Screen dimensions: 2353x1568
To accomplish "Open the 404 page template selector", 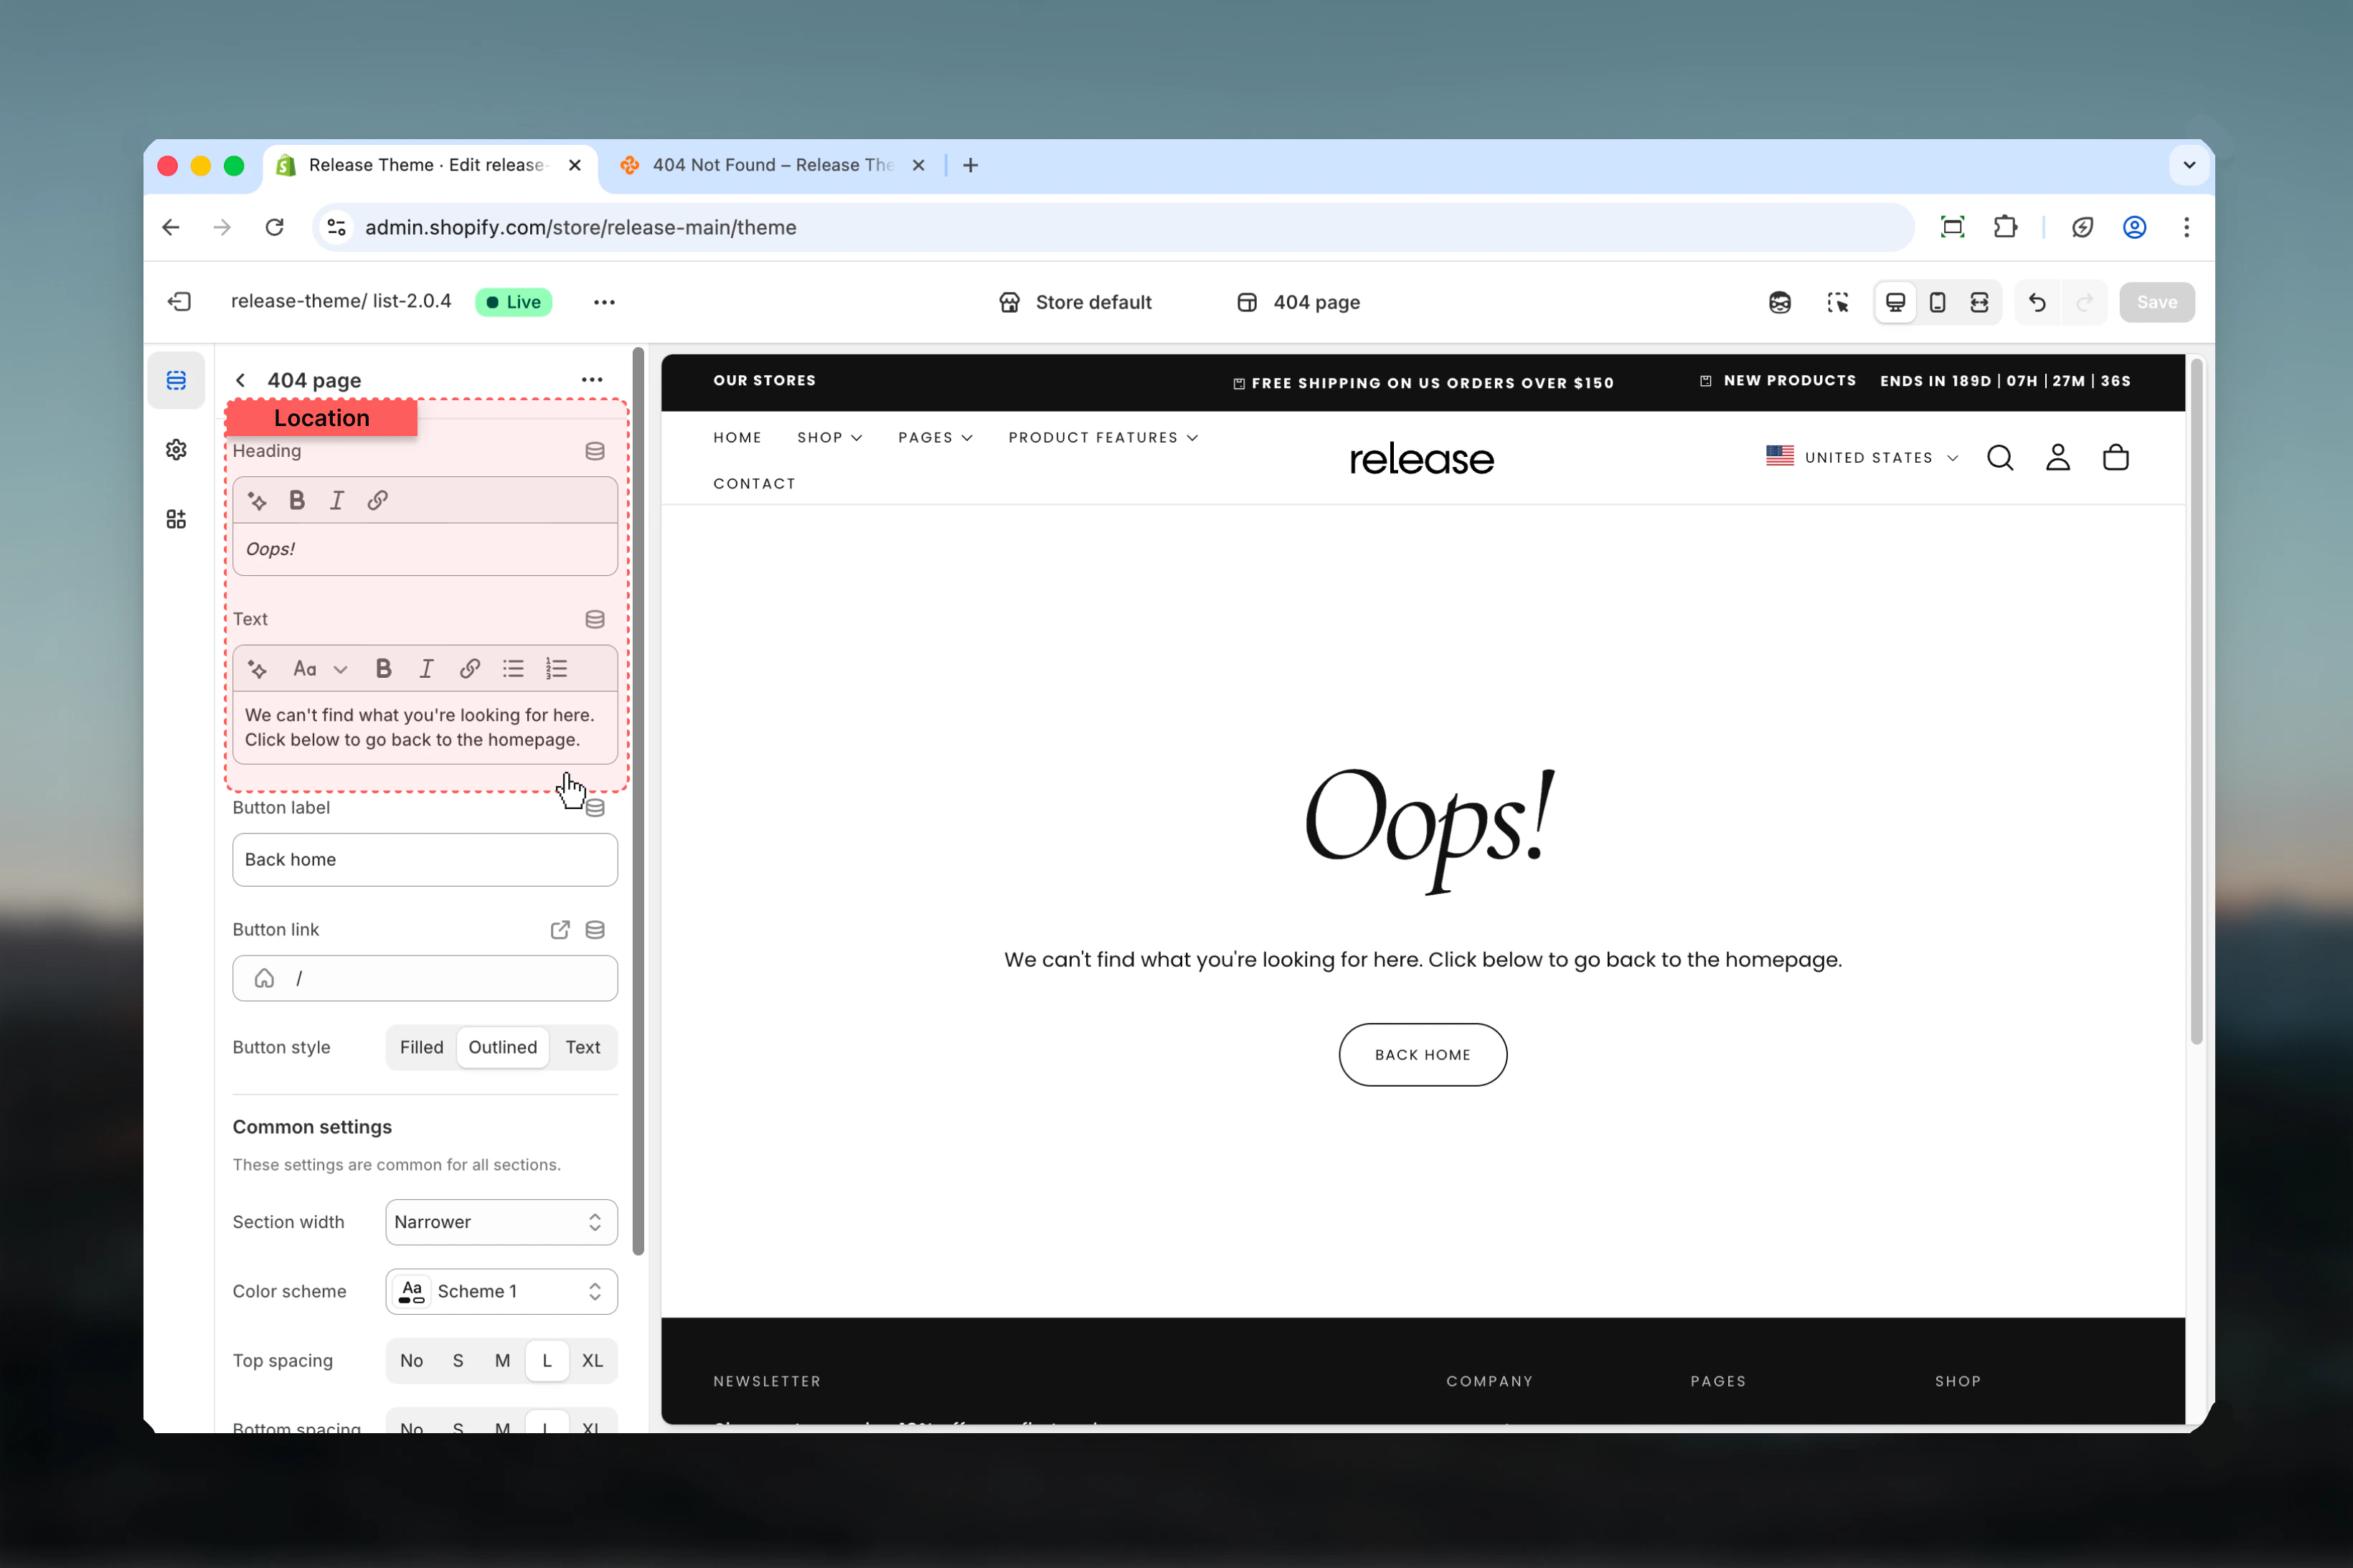I will [1298, 303].
